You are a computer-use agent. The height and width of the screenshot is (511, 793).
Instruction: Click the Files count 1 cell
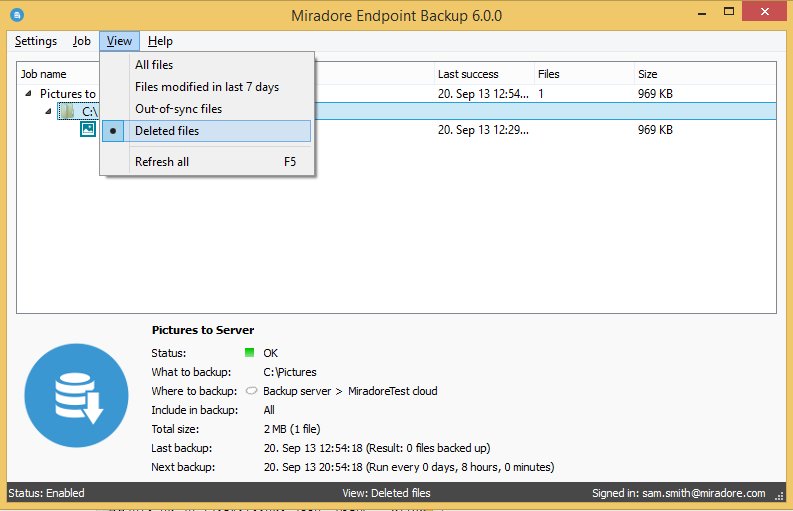(x=541, y=94)
